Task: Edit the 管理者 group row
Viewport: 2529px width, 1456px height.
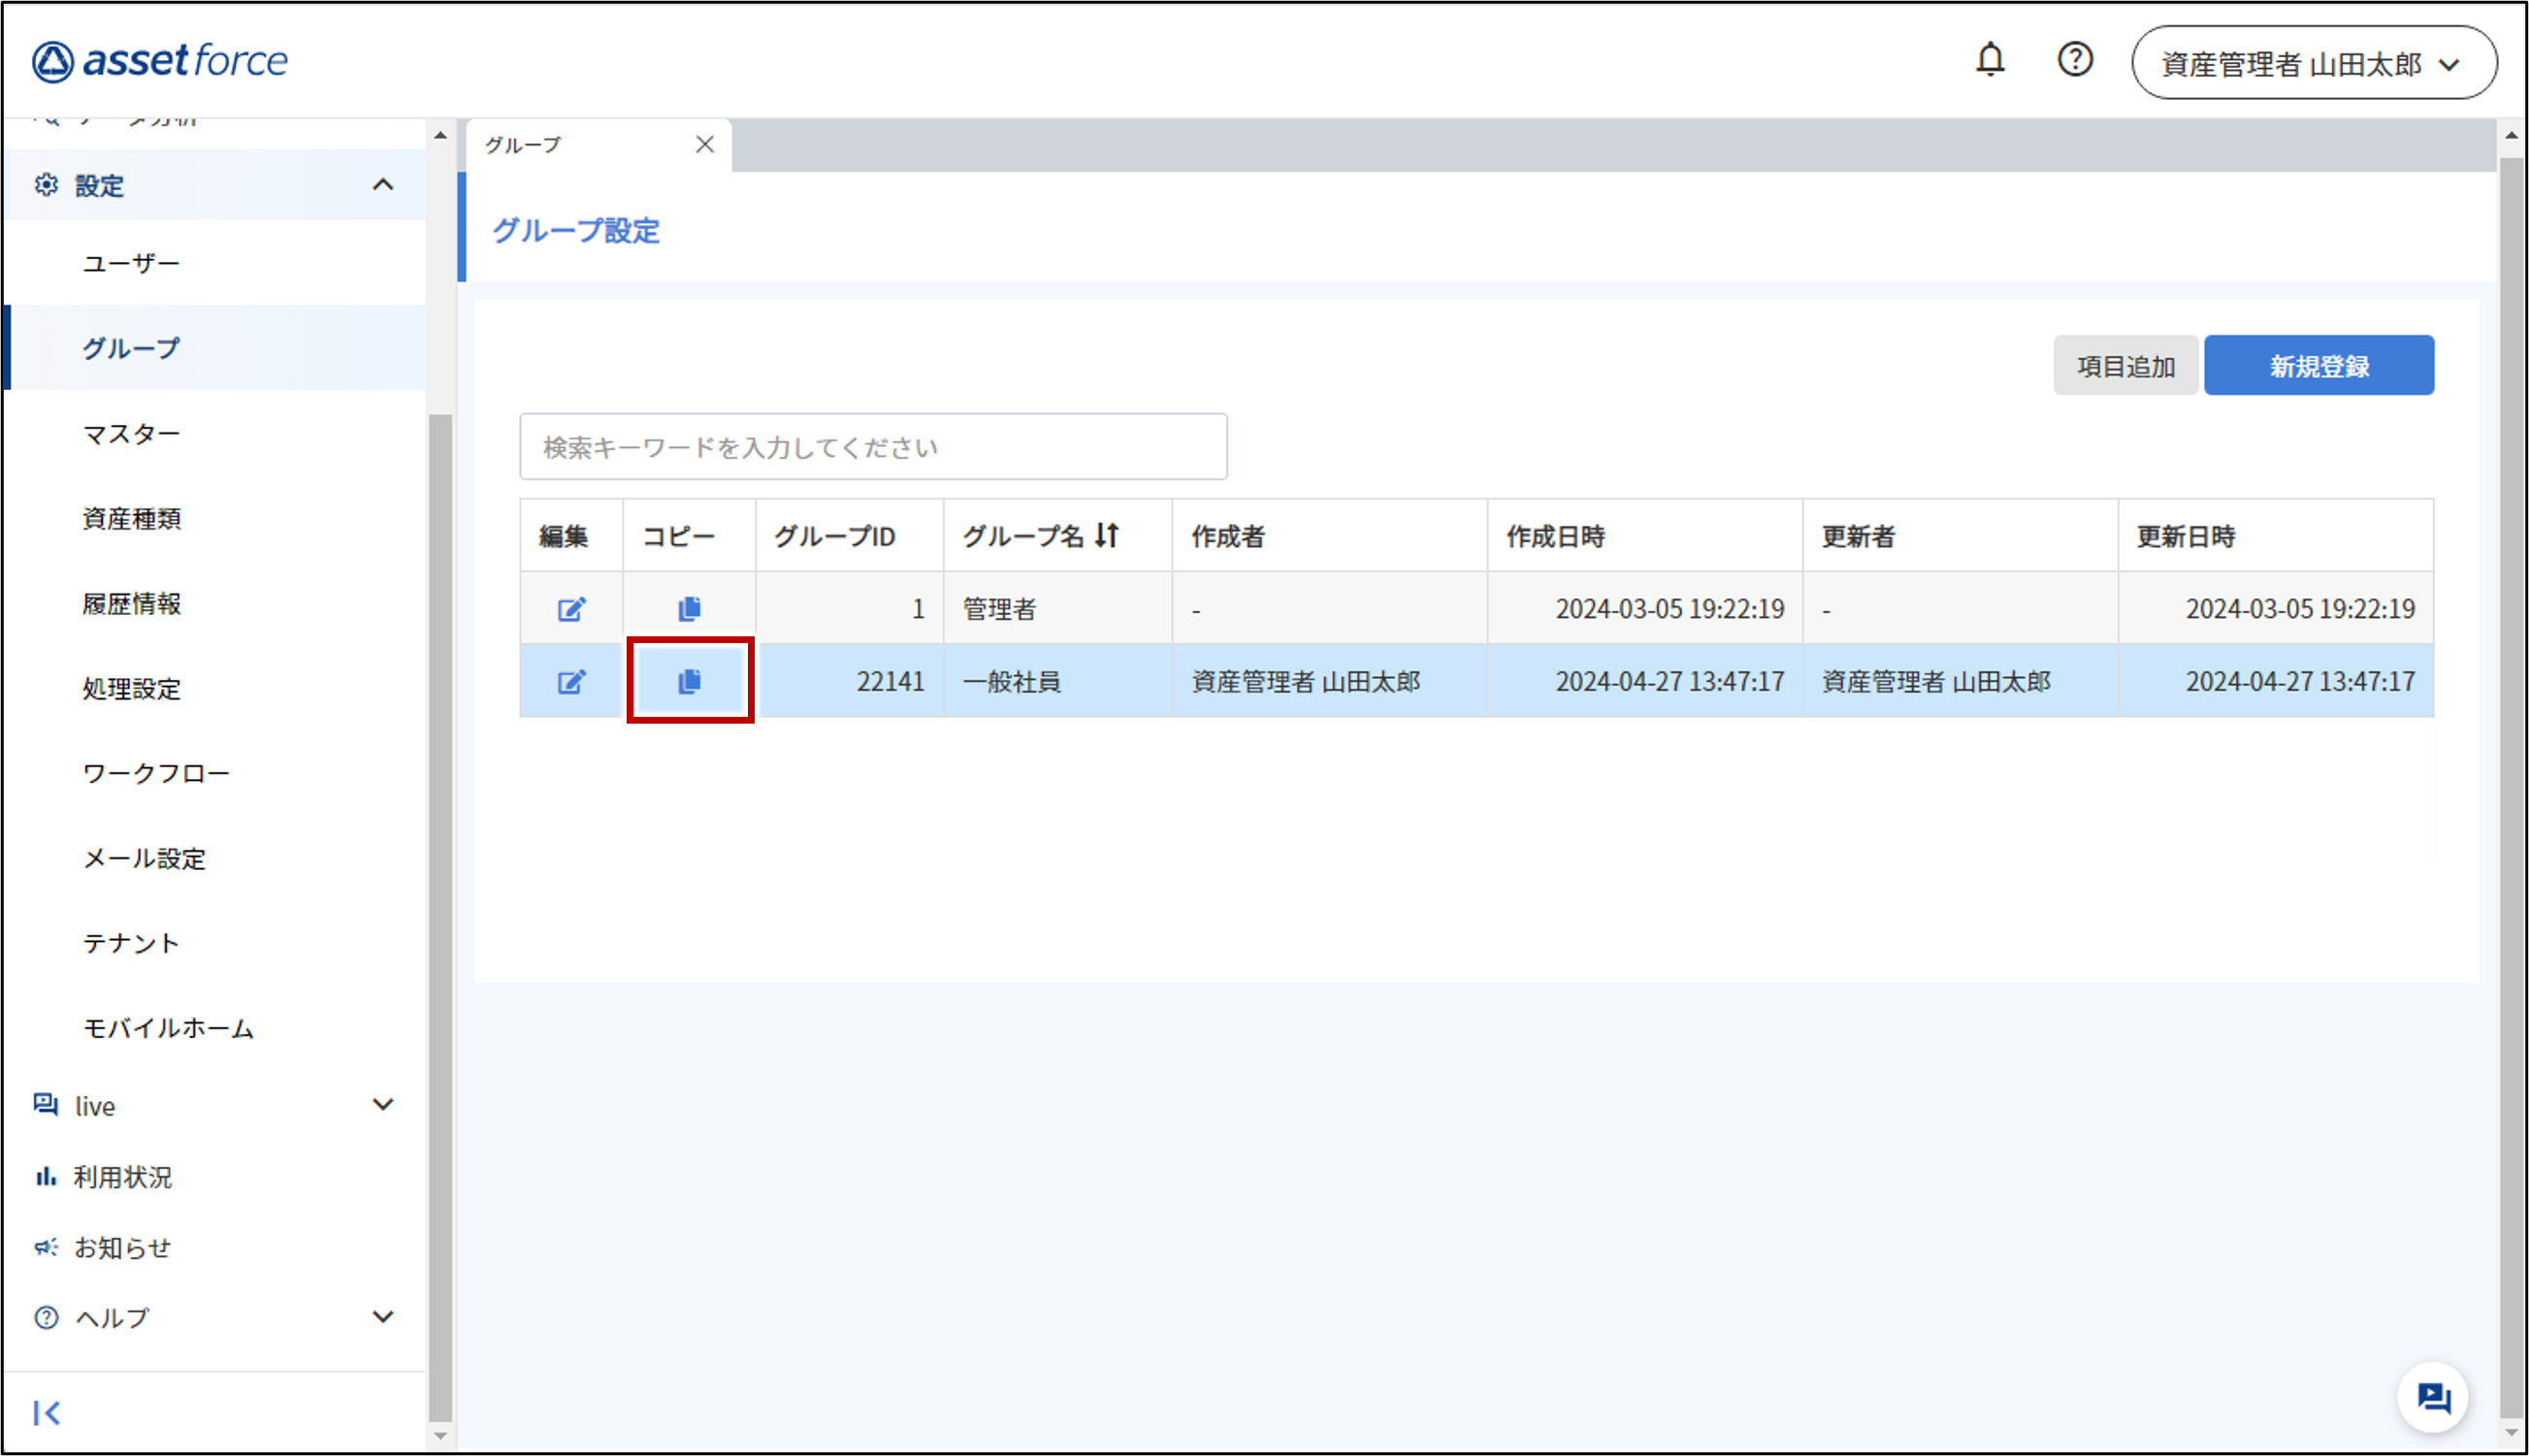Action: (x=571, y=609)
